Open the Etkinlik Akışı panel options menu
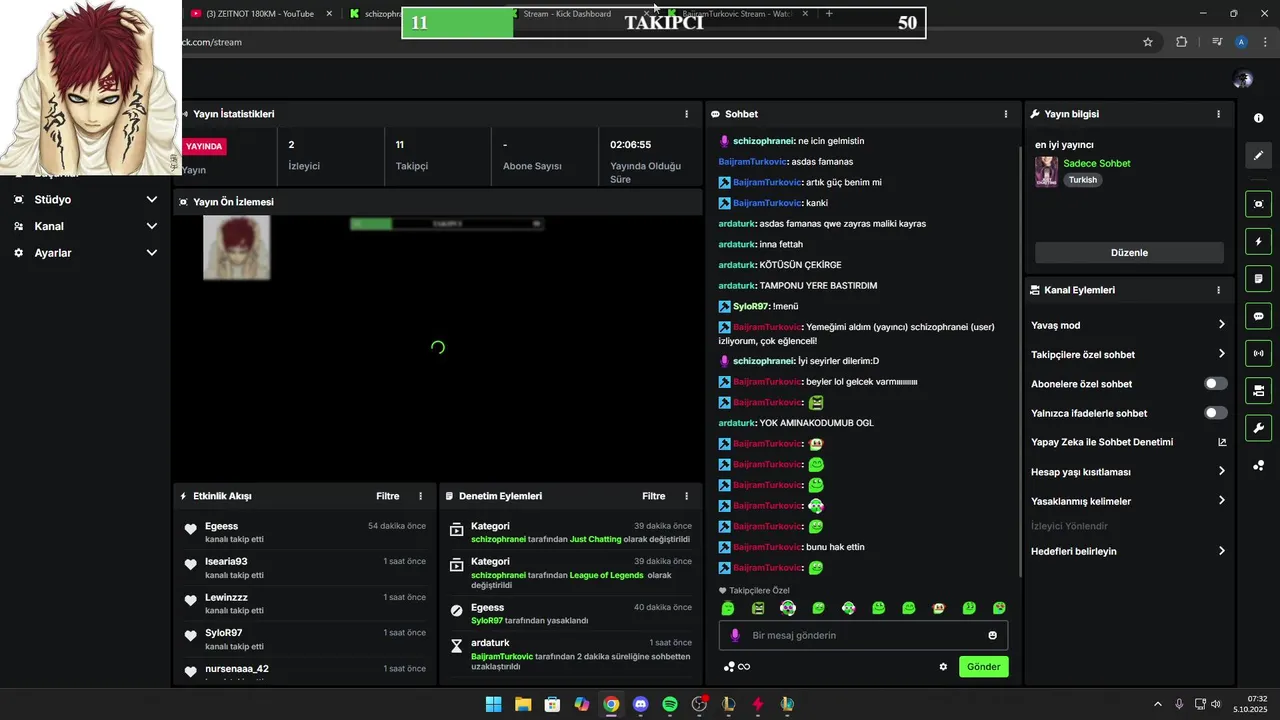 [x=420, y=496]
